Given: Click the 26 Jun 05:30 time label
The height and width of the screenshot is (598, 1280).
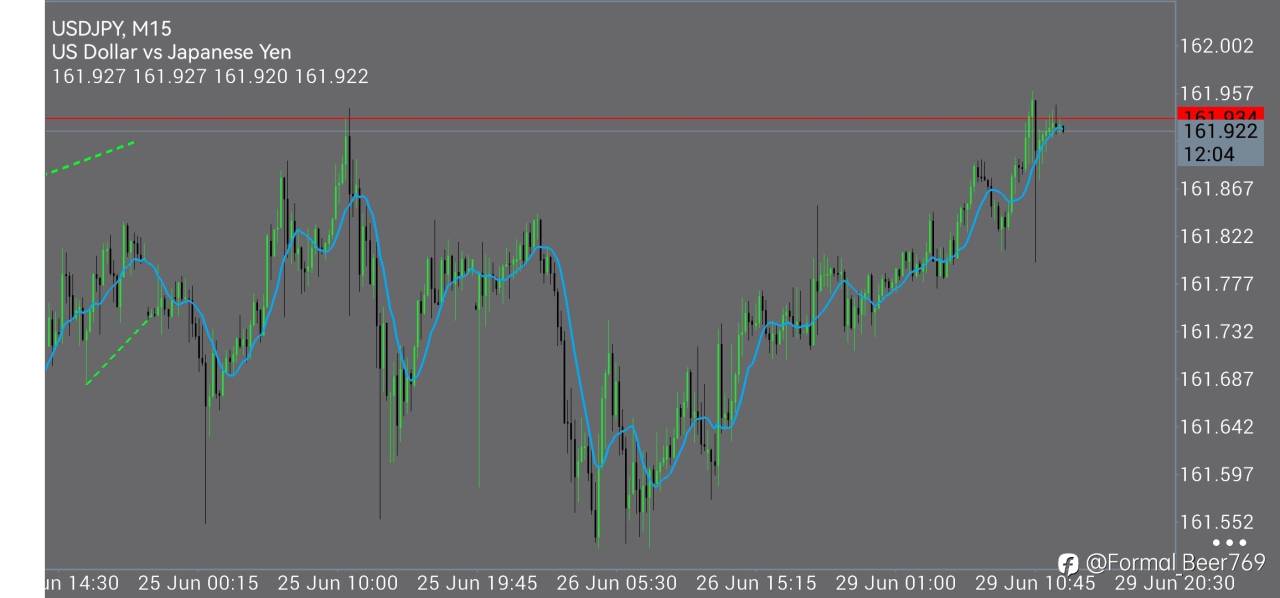Looking at the screenshot, I should pos(617,583).
